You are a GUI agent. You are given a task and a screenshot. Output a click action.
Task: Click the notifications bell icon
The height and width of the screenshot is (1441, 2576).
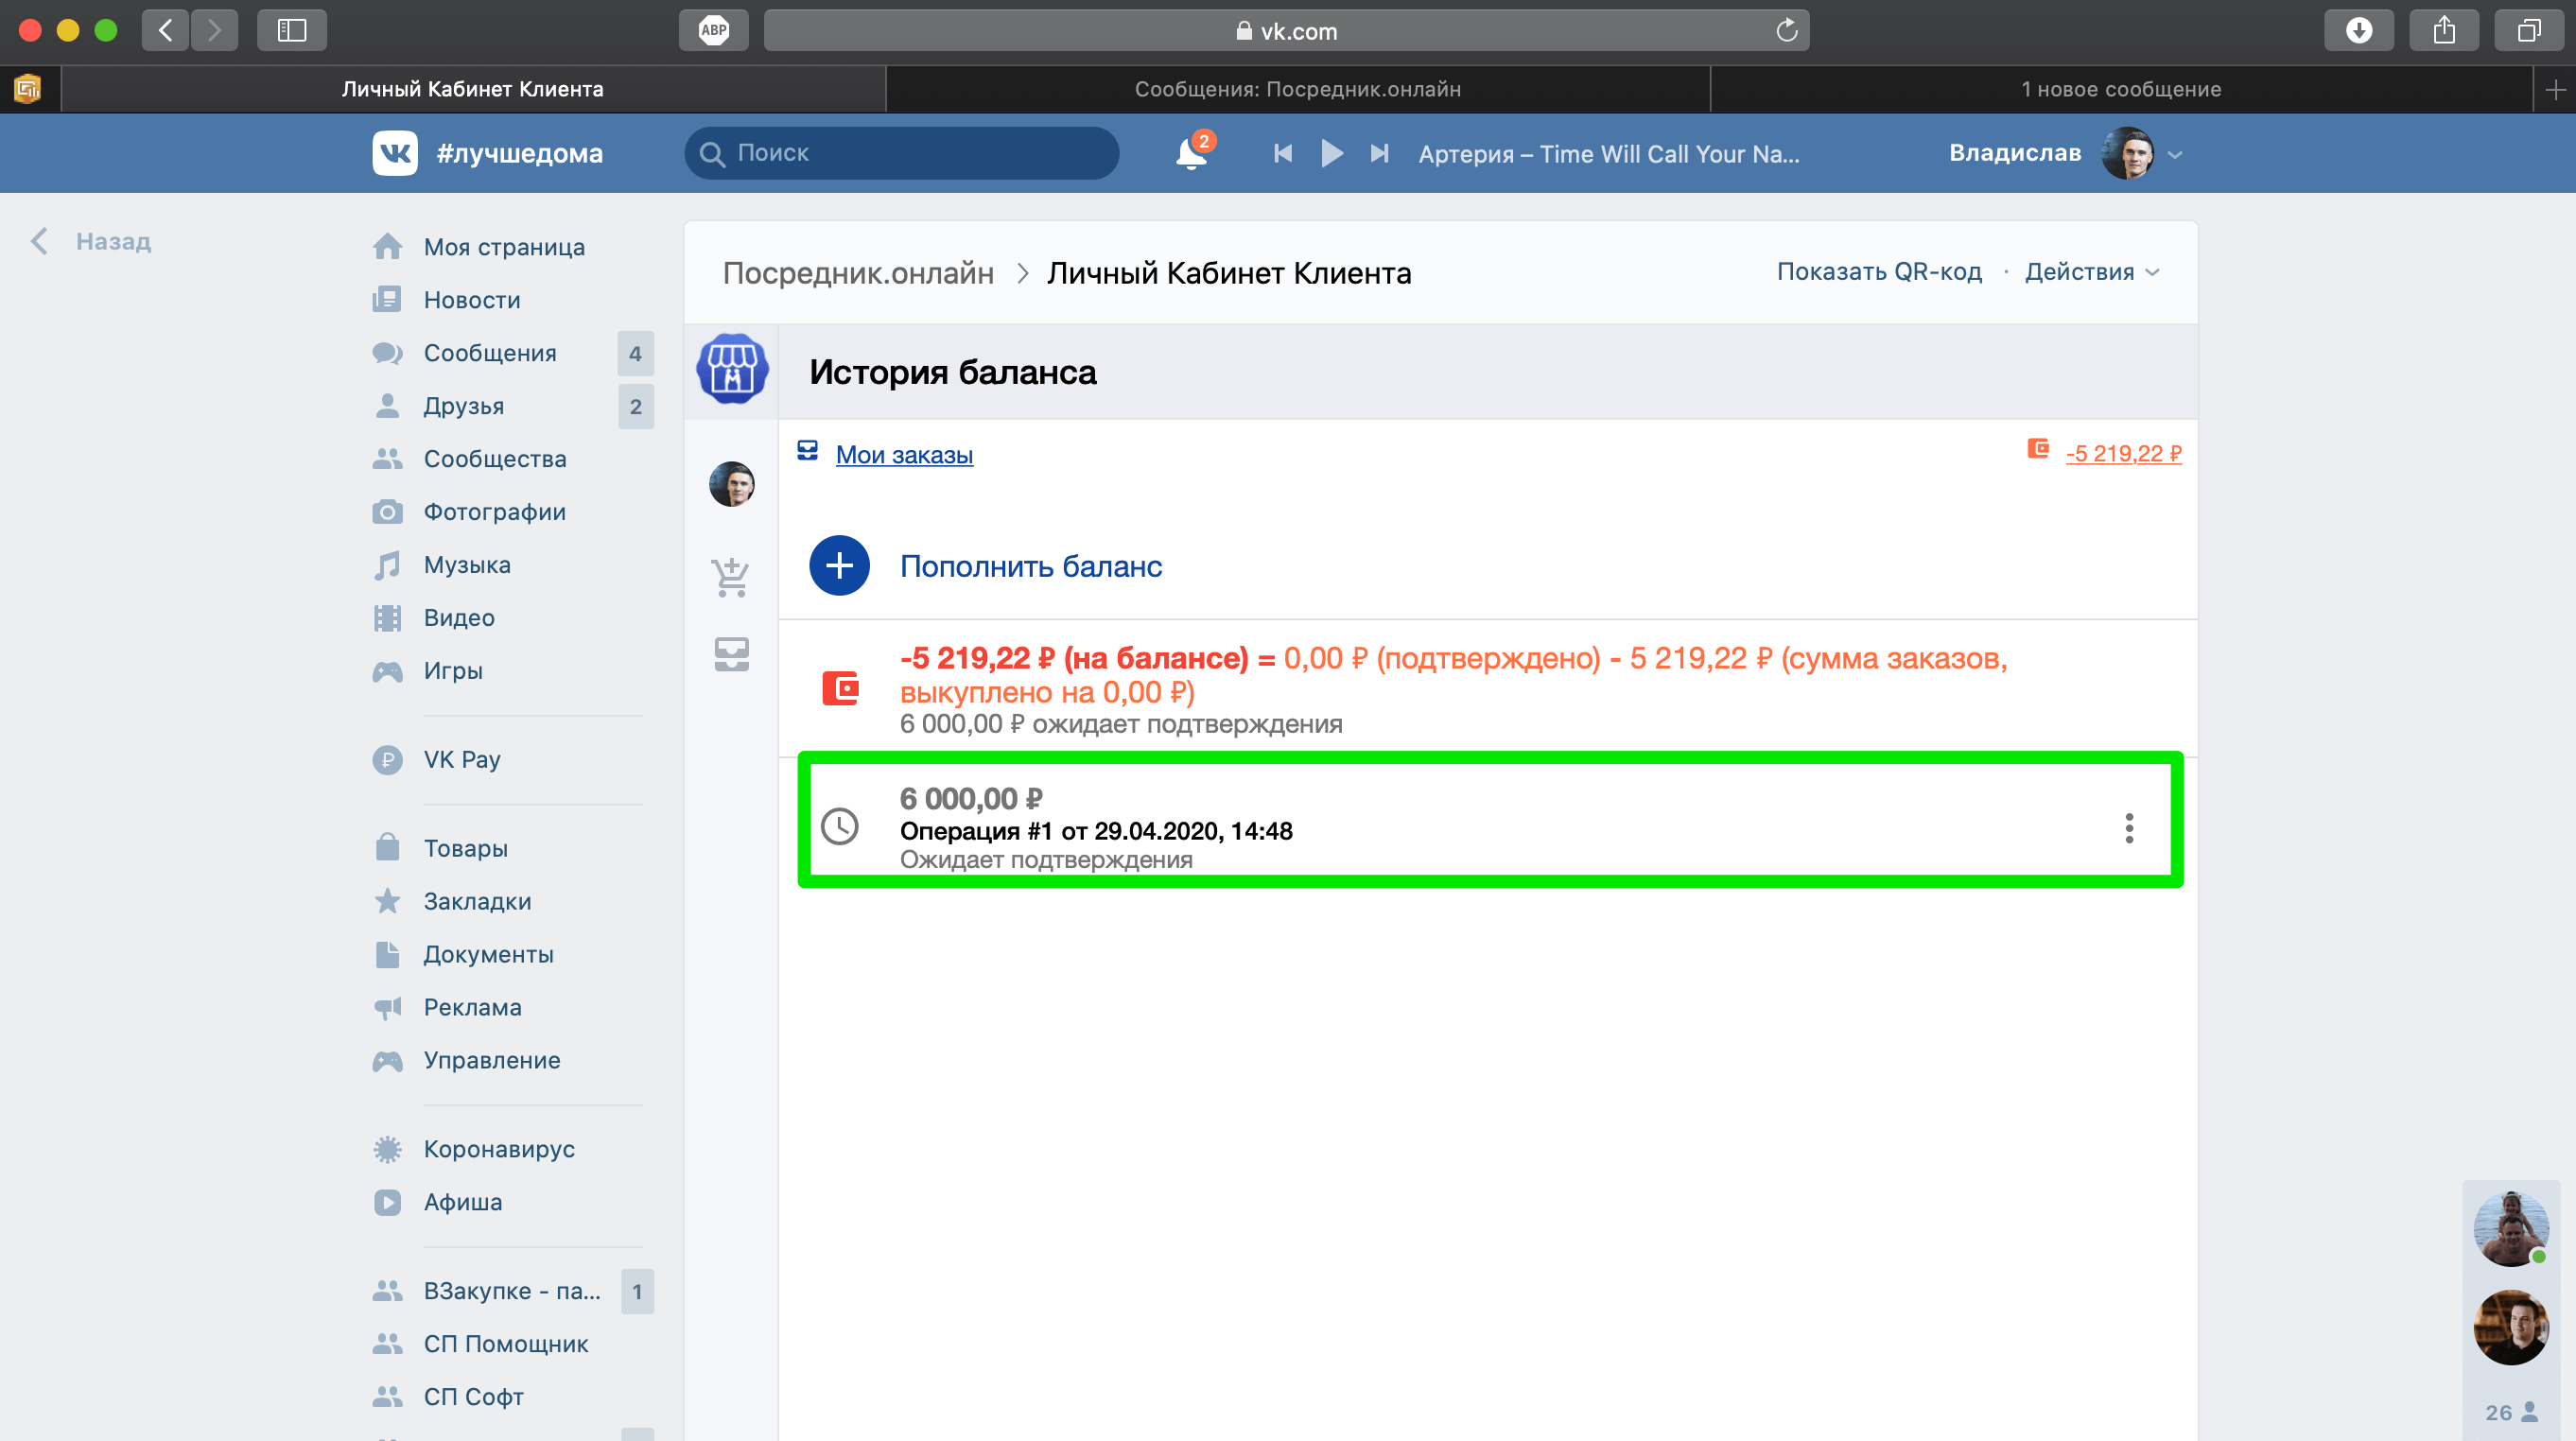[1190, 154]
